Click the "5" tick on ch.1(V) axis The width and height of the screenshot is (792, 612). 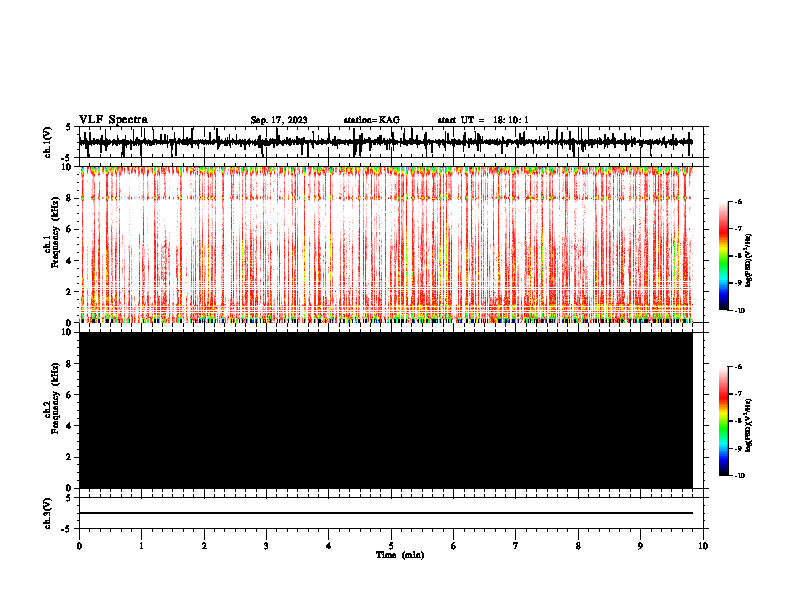[68, 128]
